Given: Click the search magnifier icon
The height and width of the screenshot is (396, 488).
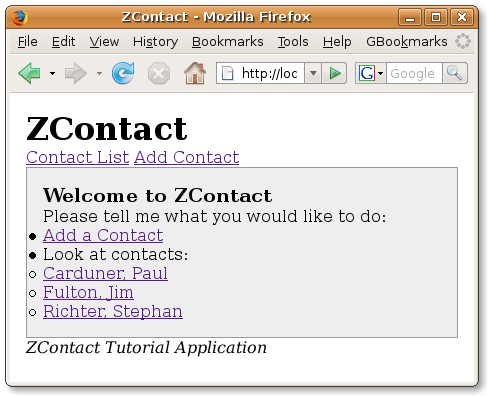Looking at the screenshot, I should pyautogui.click(x=455, y=73).
